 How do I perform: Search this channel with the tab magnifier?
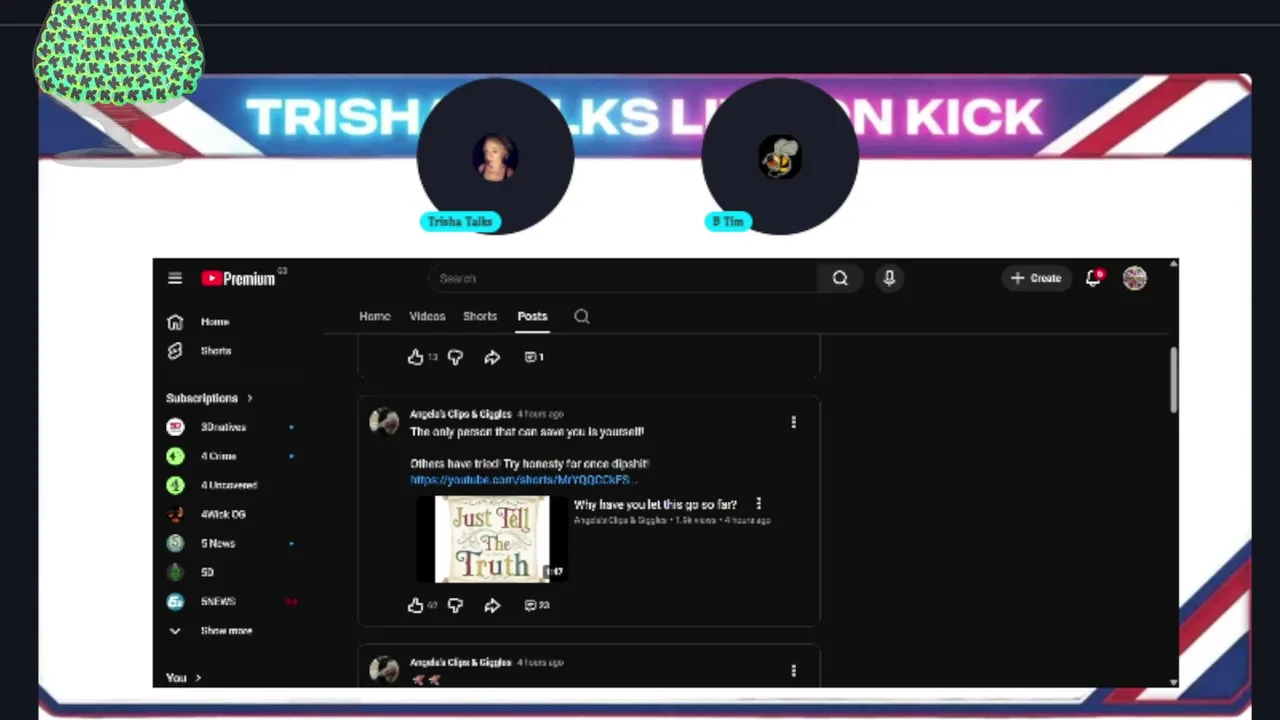coord(582,316)
